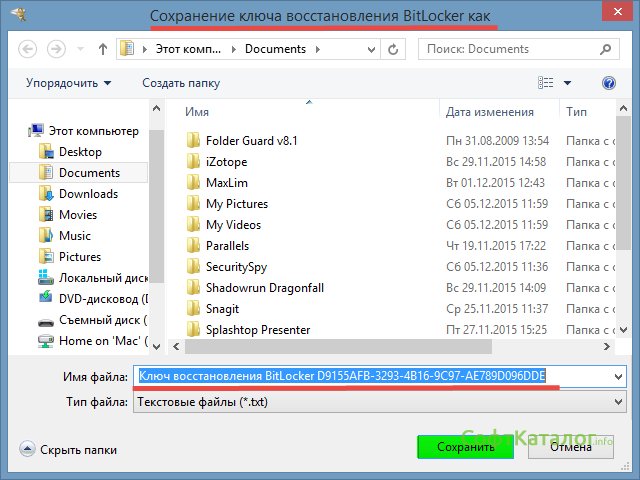This screenshot has height=480, width=640.
Task: Click the Up arrow navigation icon
Action: [102, 48]
